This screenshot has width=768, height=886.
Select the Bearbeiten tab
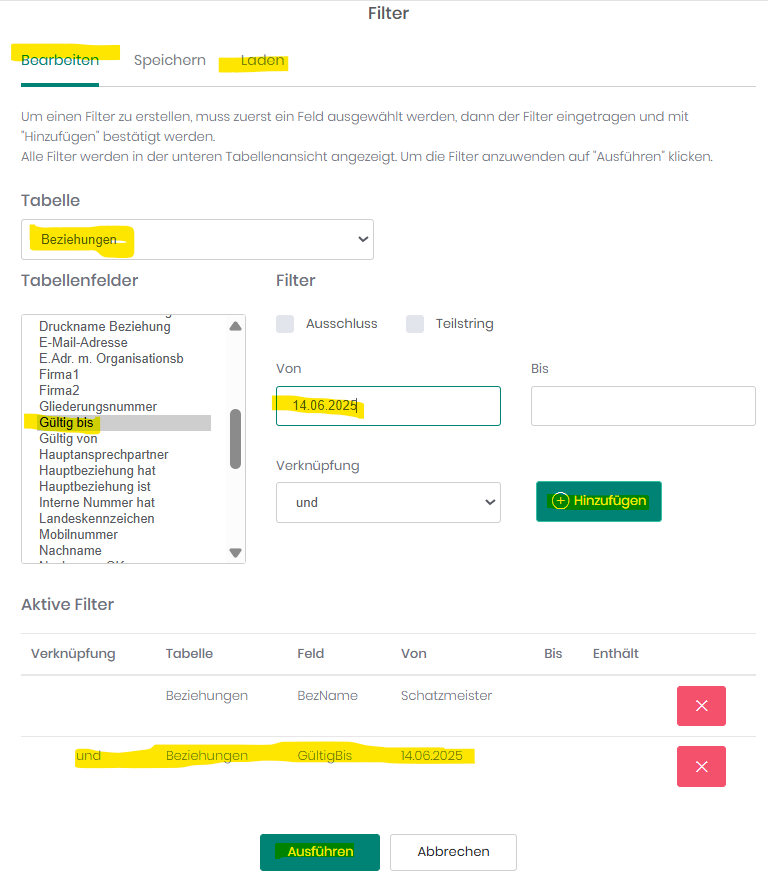click(60, 60)
